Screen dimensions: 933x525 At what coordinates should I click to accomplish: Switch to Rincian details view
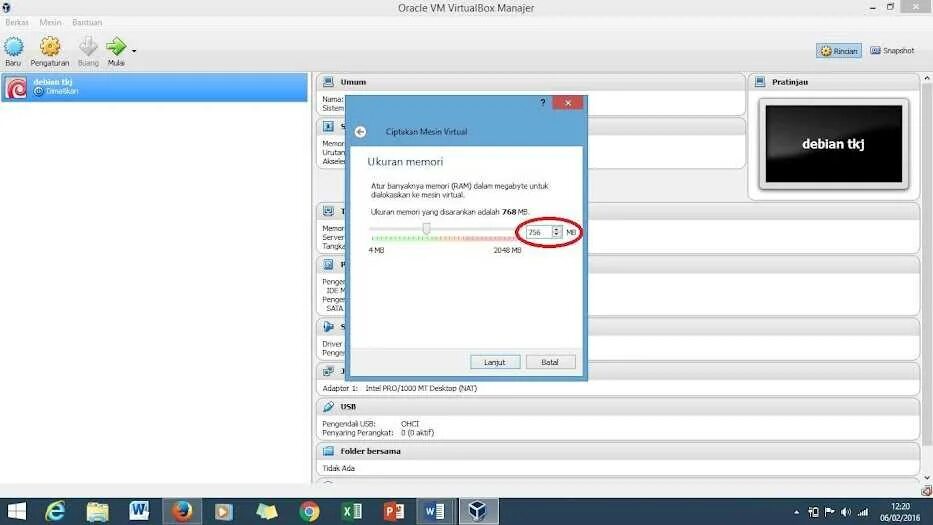tap(839, 51)
